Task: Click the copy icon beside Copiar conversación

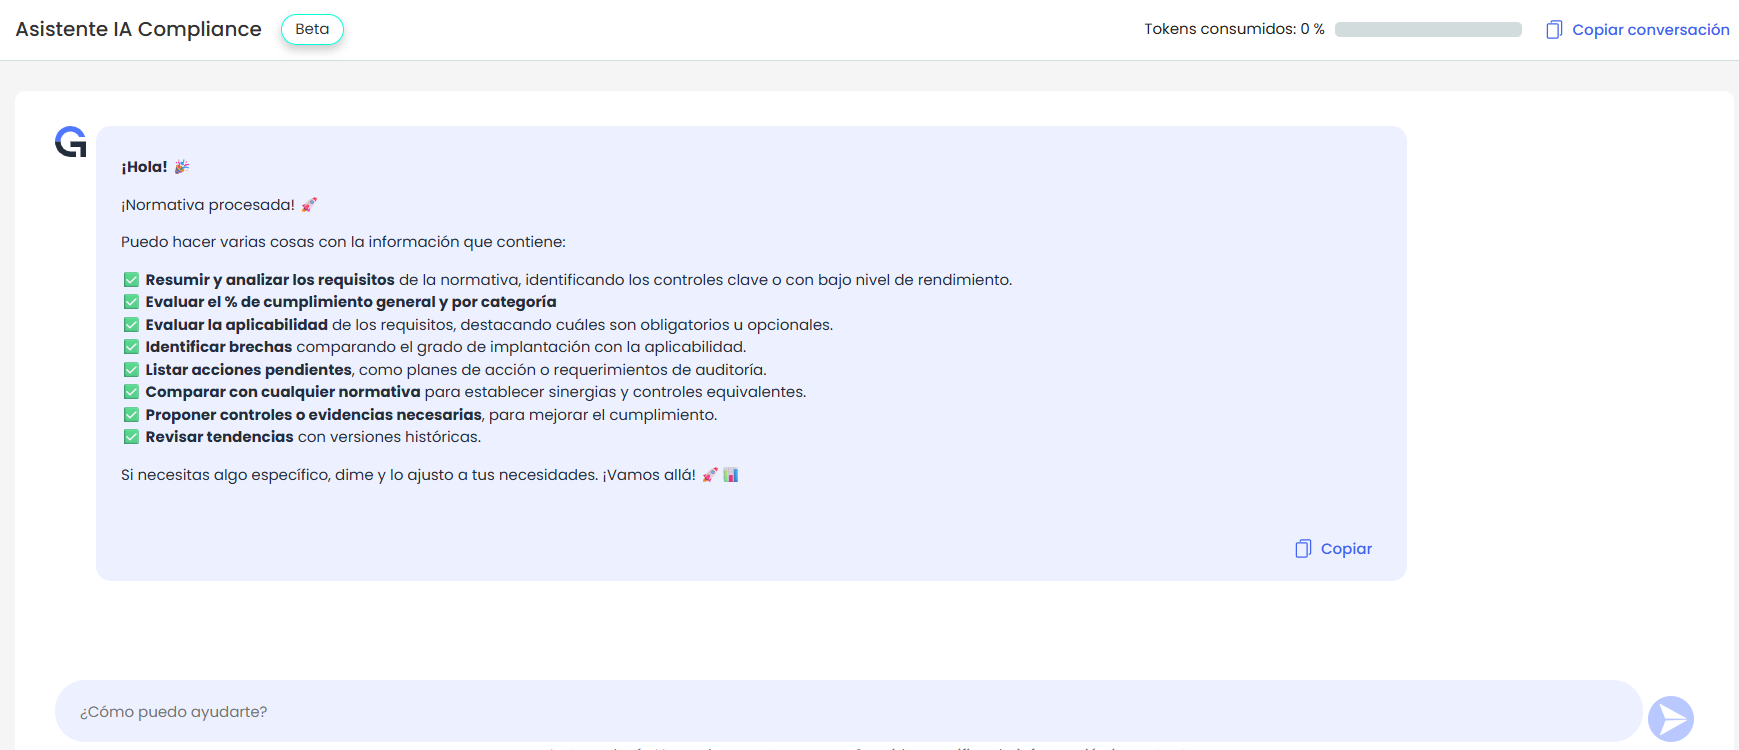Action: 1554,30
